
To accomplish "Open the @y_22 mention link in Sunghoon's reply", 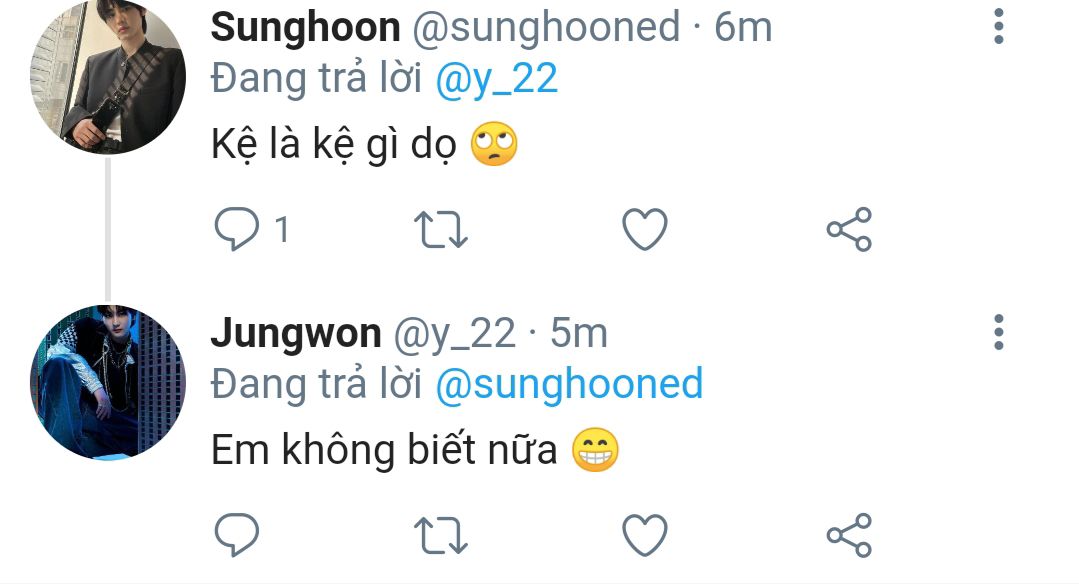I will [496, 79].
